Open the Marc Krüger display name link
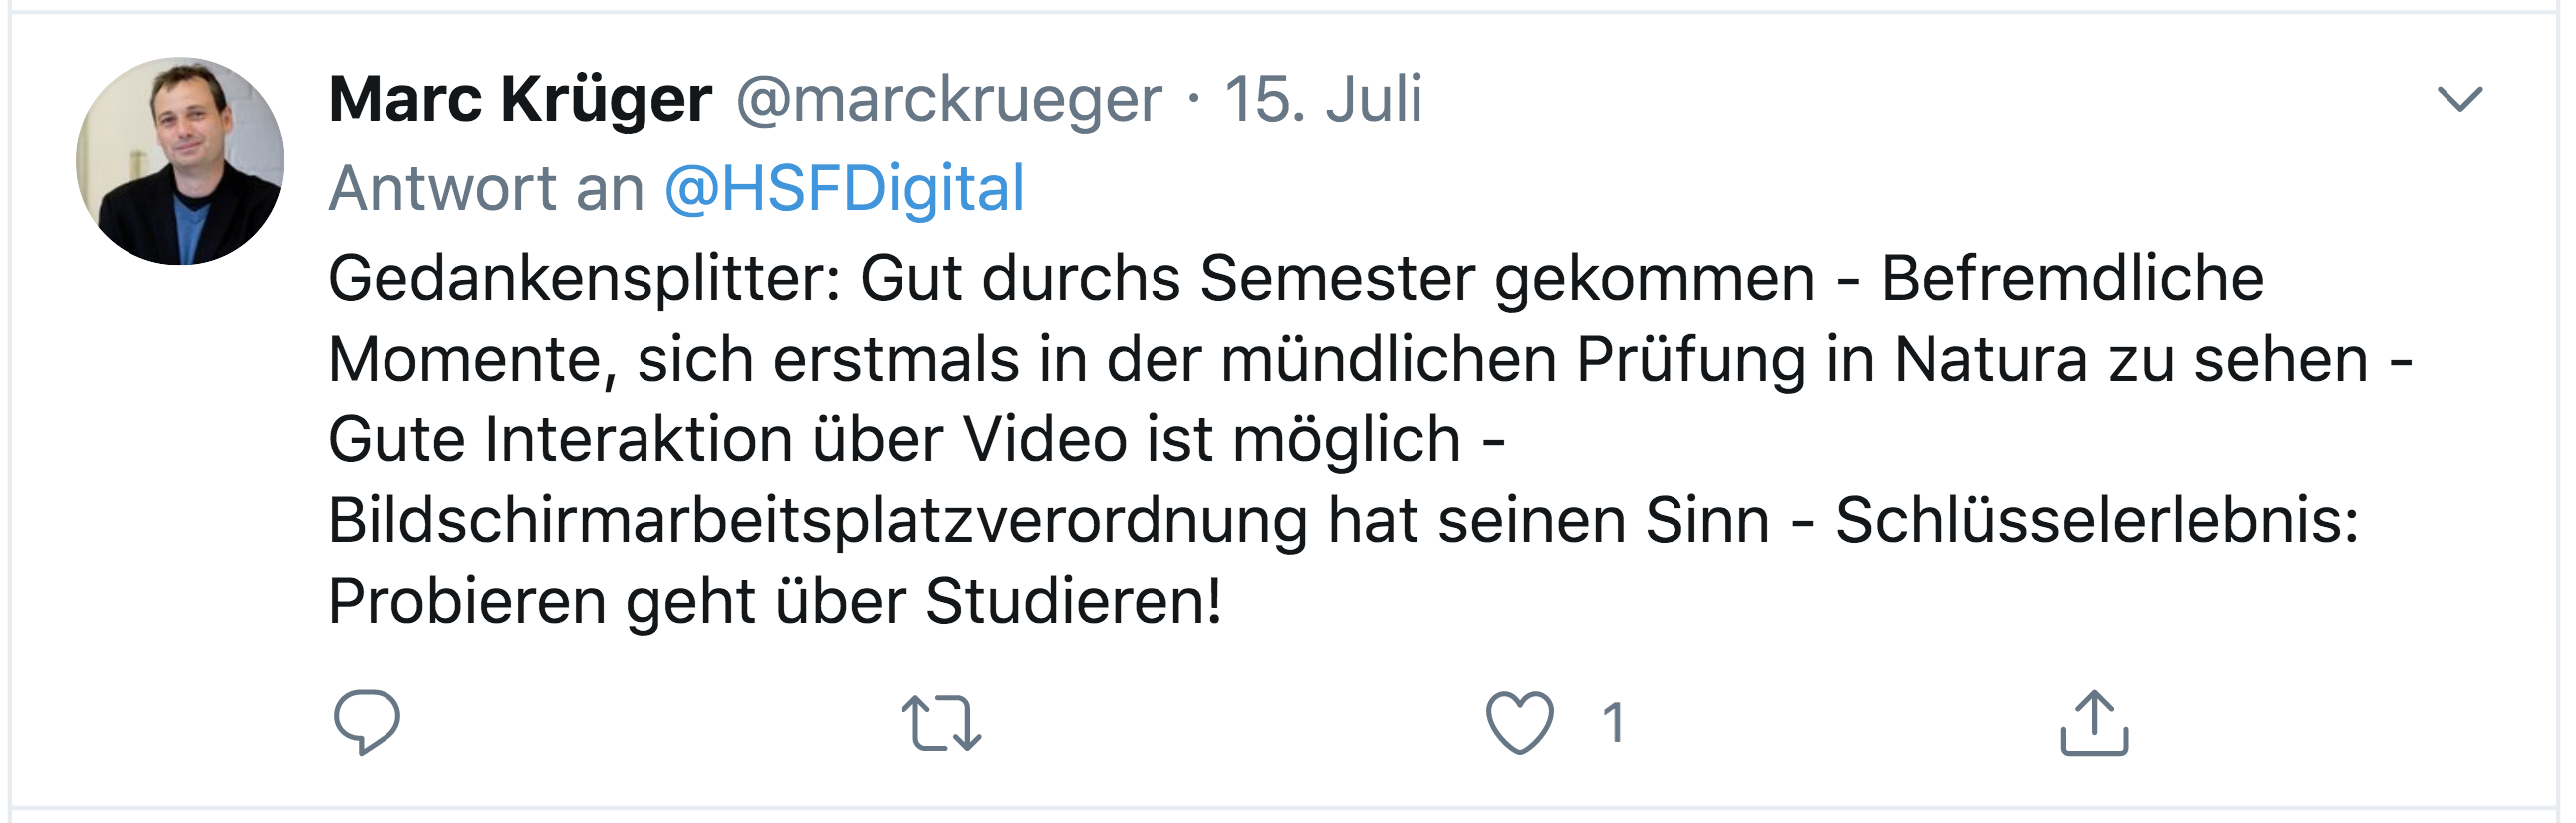 [x=520, y=99]
